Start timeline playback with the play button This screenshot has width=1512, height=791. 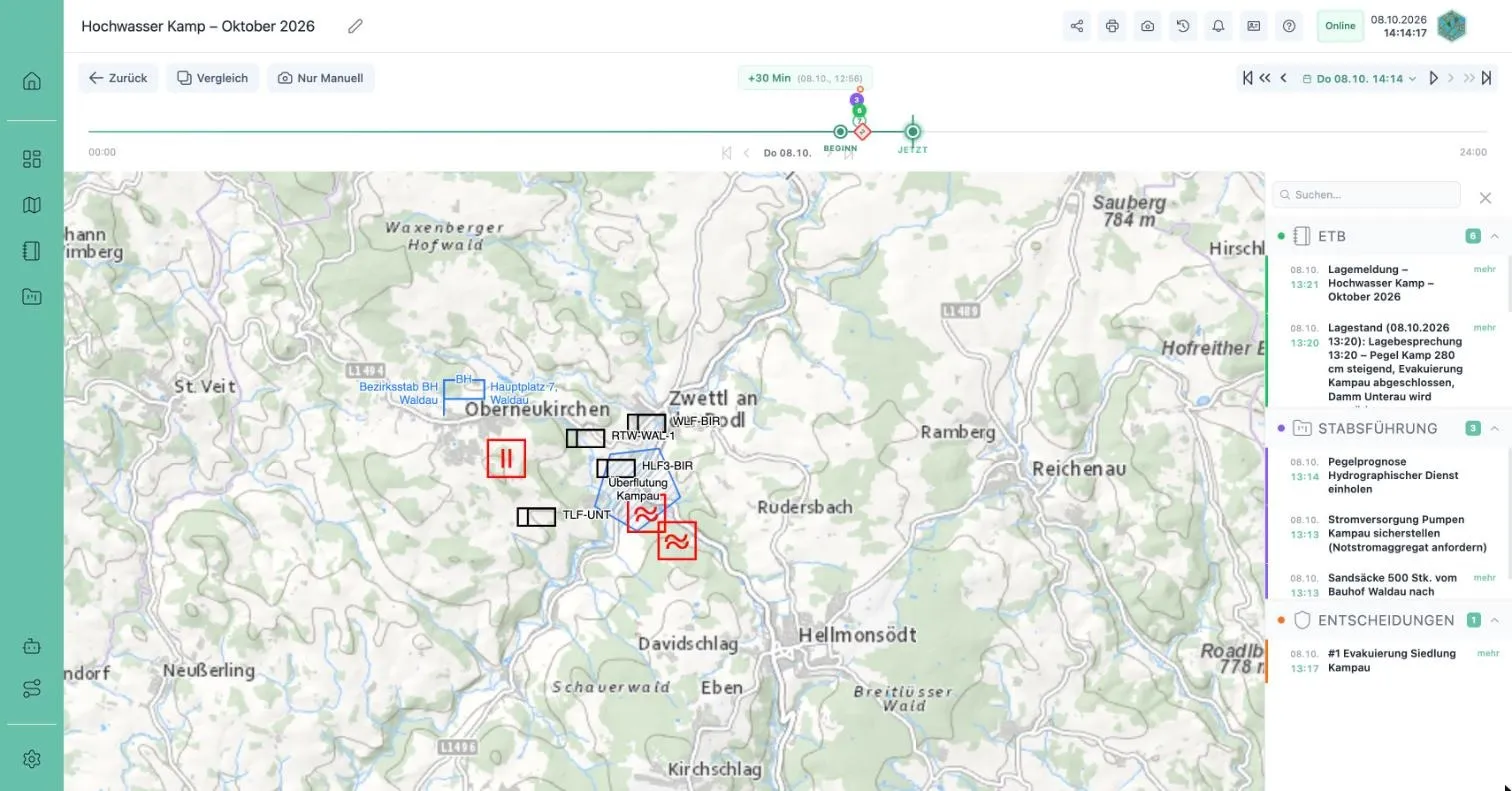[1434, 78]
